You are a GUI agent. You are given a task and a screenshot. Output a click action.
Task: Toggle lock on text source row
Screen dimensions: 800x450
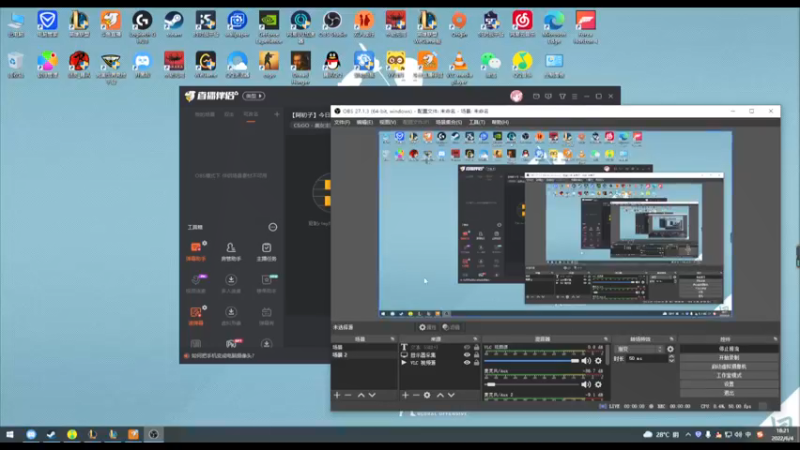pyautogui.click(x=477, y=347)
